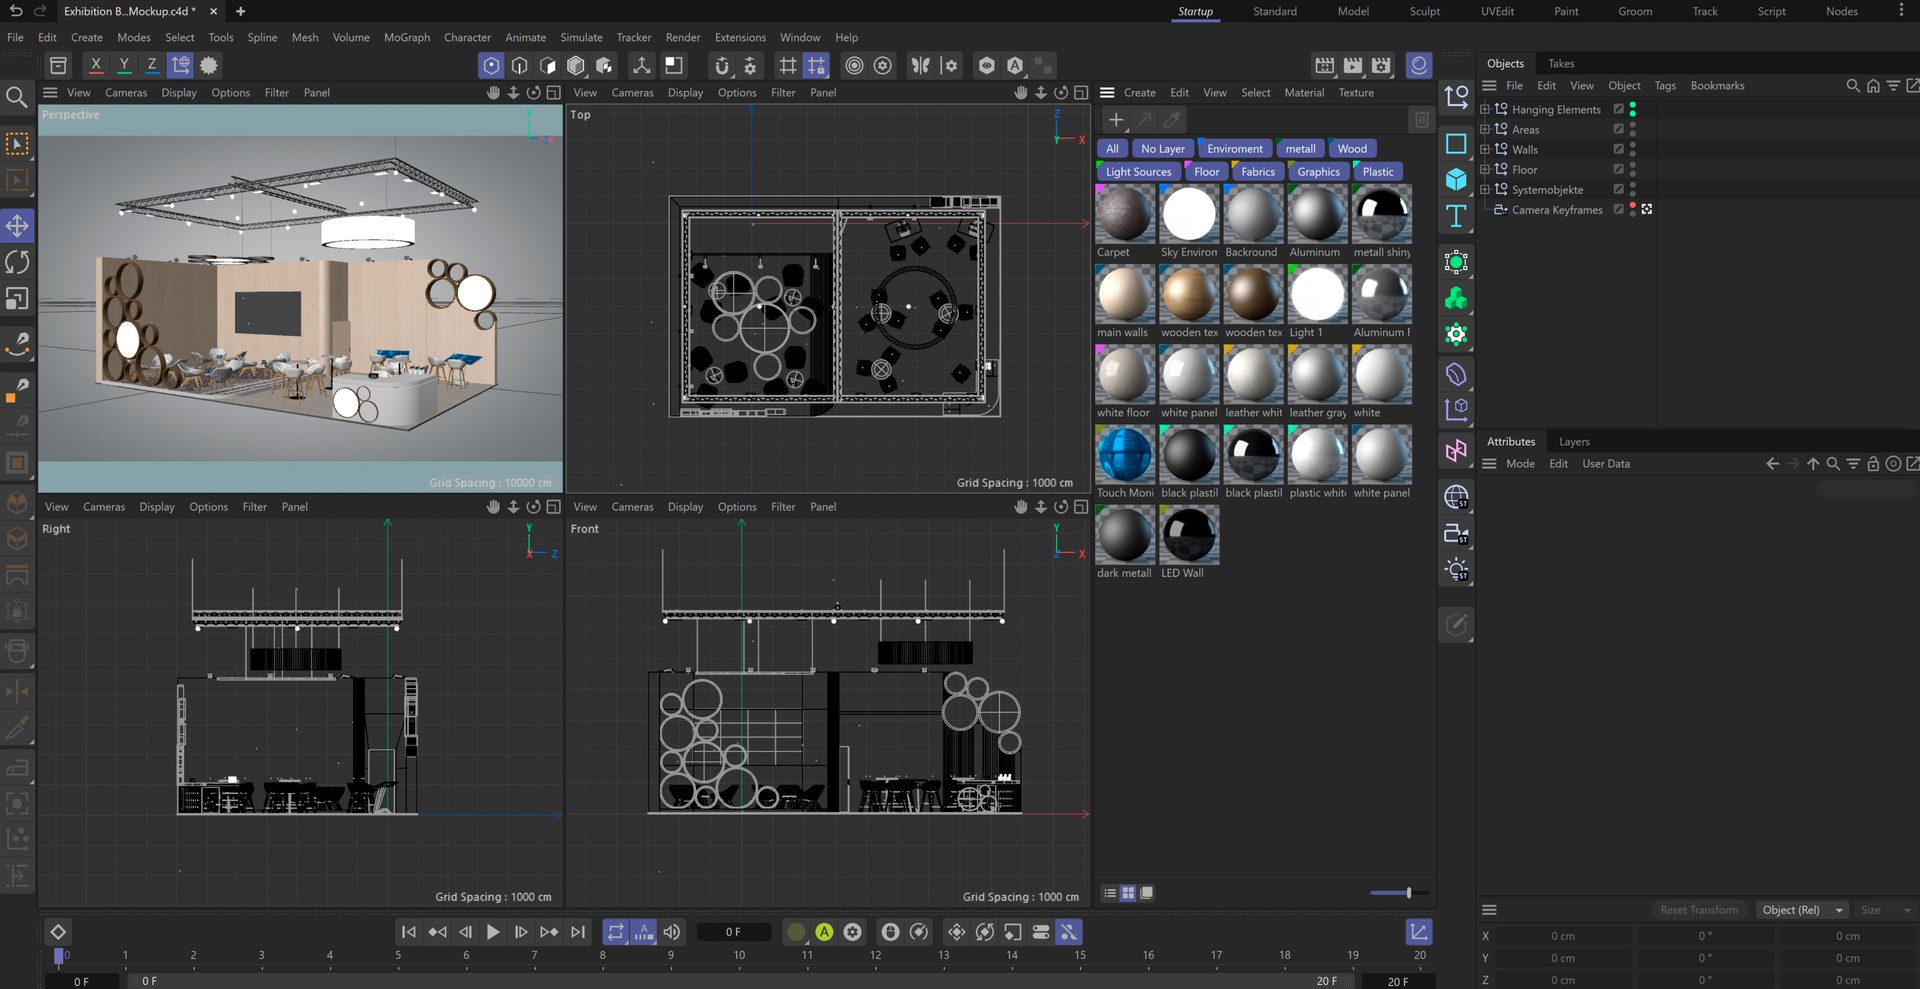Open the layouts overflow menu dots
Screen dimensions: 1920x989
(x=1901, y=11)
